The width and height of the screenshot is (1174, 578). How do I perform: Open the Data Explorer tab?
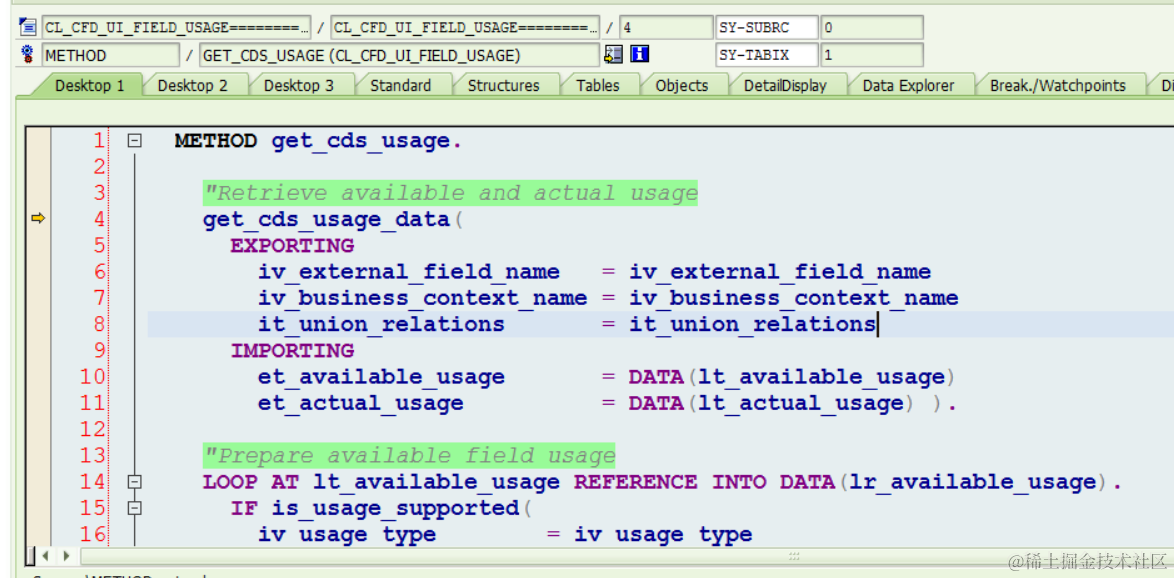908,85
